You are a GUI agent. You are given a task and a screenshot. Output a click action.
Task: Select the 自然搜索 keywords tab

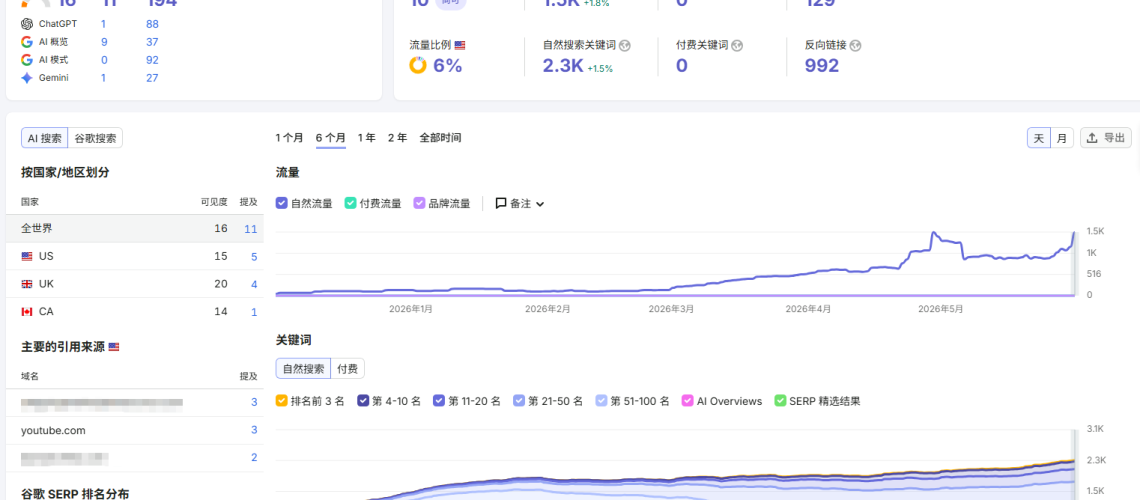coord(303,368)
